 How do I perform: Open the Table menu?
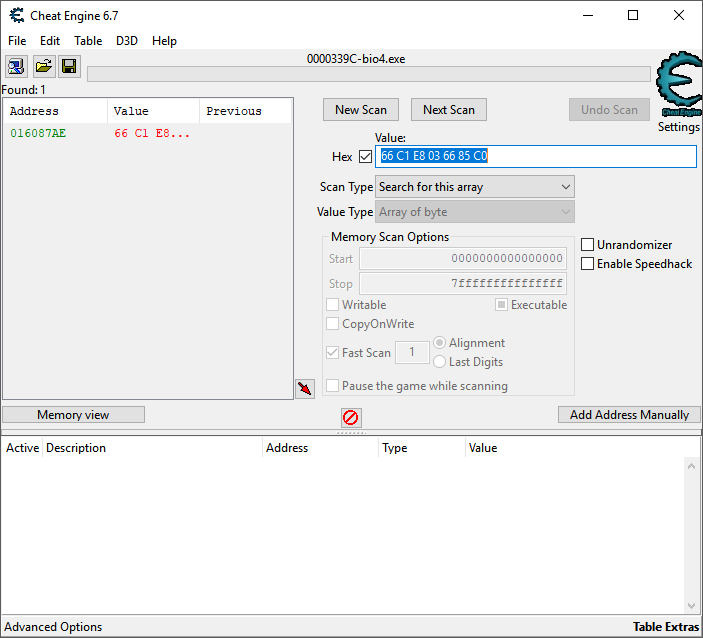pyautogui.click(x=88, y=41)
